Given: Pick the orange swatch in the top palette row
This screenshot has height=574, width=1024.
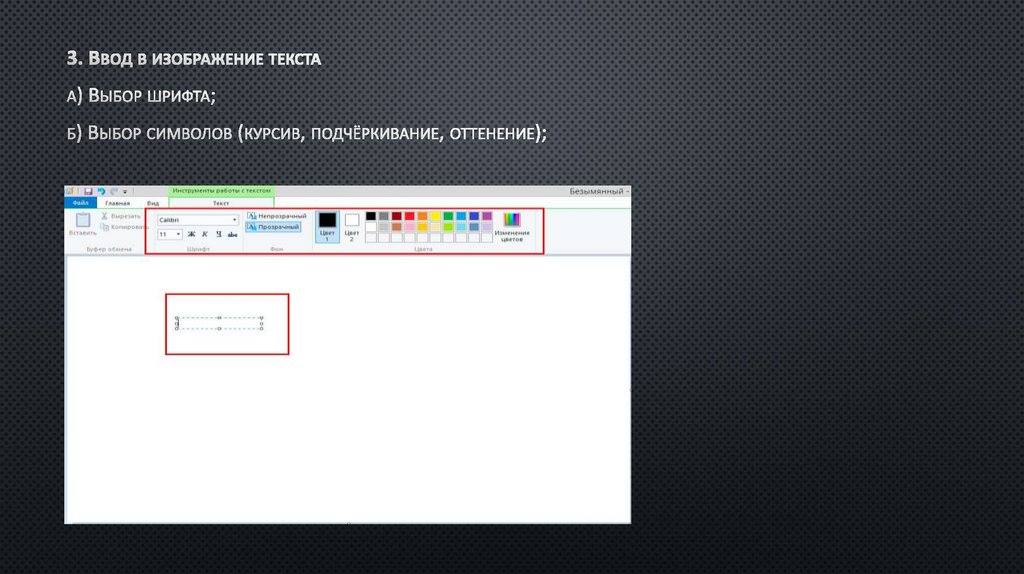Looking at the screenshot, I should point(423,216).
